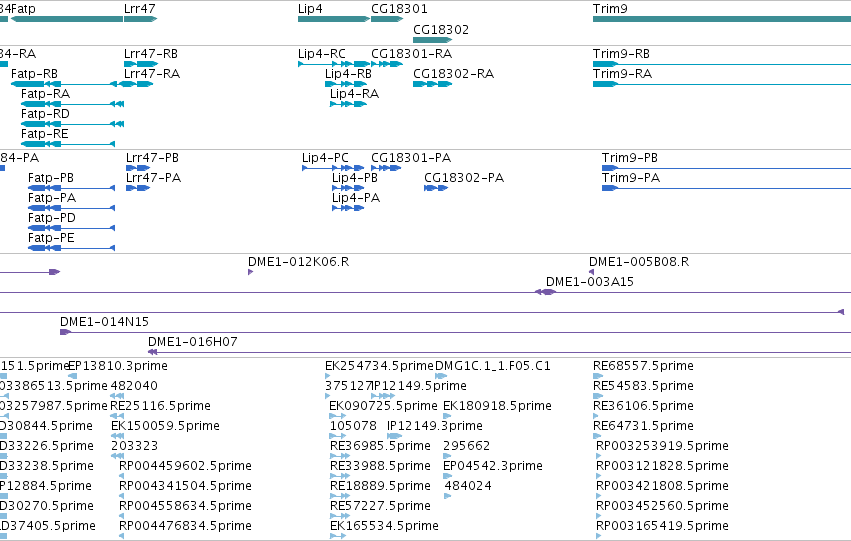Select clone DME1-005B08.R
Image resolution: width=851 pixels, height=541 pixels.
pos(592,272)
